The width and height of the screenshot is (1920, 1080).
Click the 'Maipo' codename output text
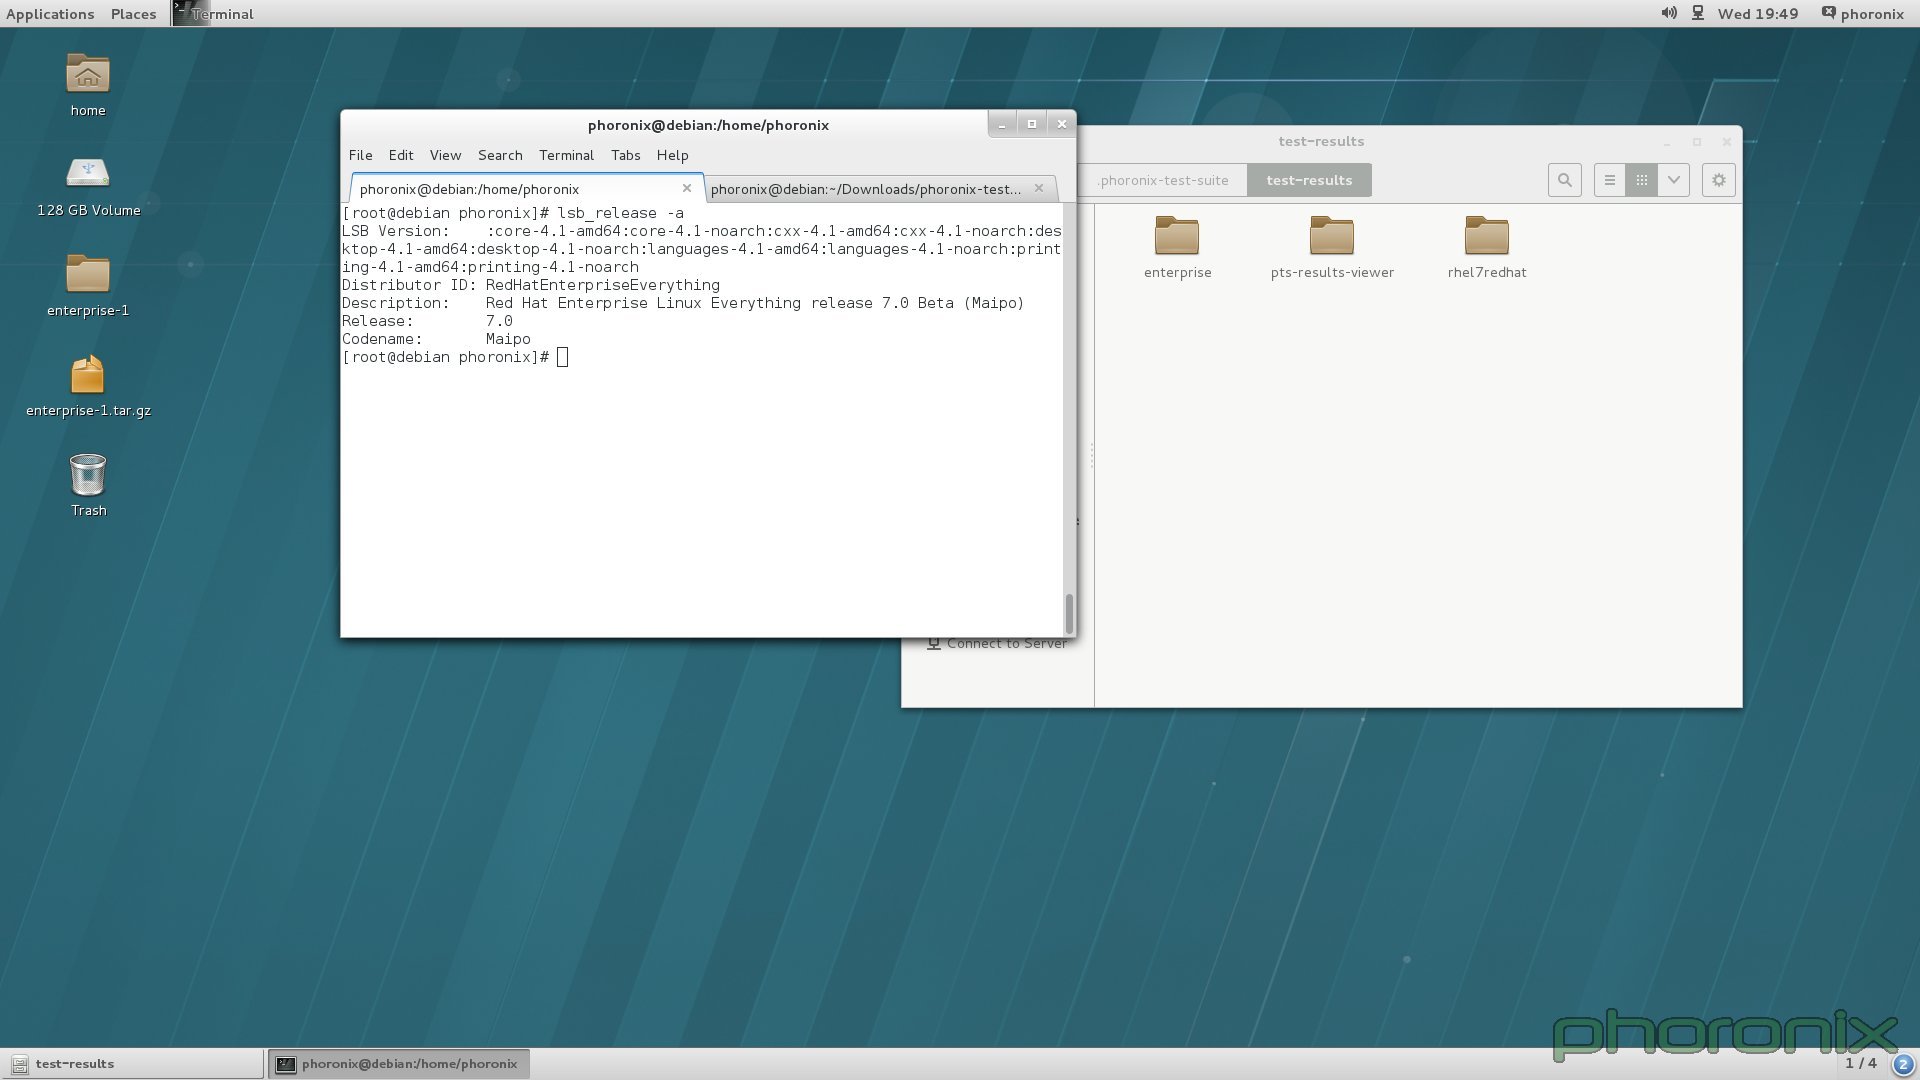tap(508, 339)
